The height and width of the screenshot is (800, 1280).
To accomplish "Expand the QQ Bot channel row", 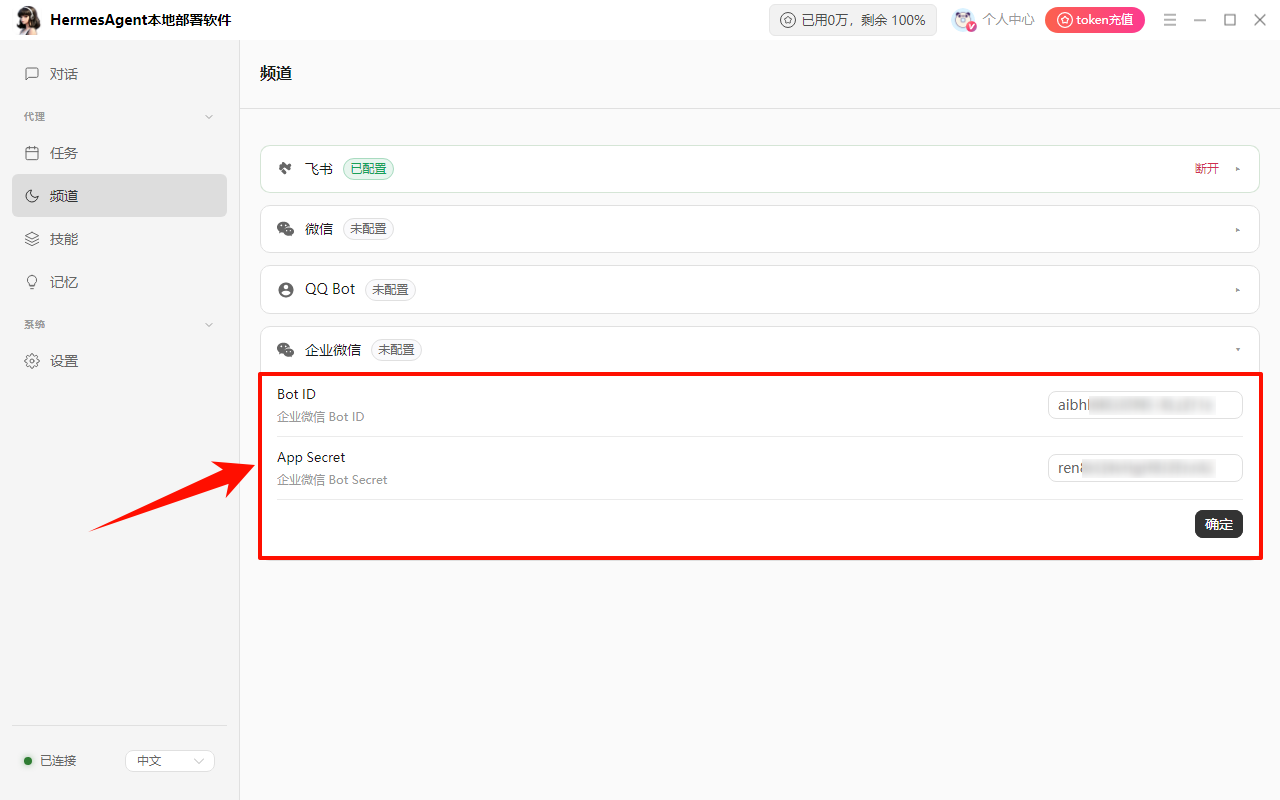I will coord(1238,290).
